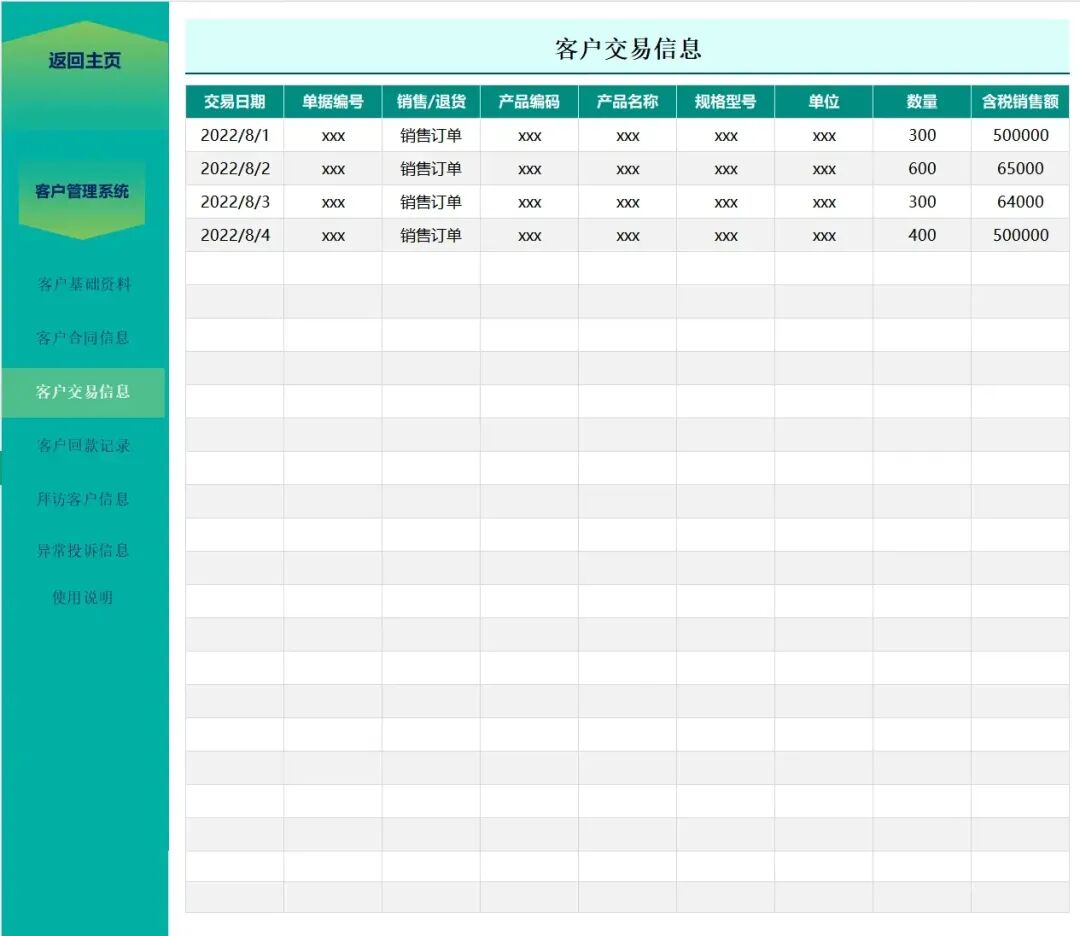
Task: Click the 单据编号 column header
Action: pyautogui.click(x=333, y=102)
